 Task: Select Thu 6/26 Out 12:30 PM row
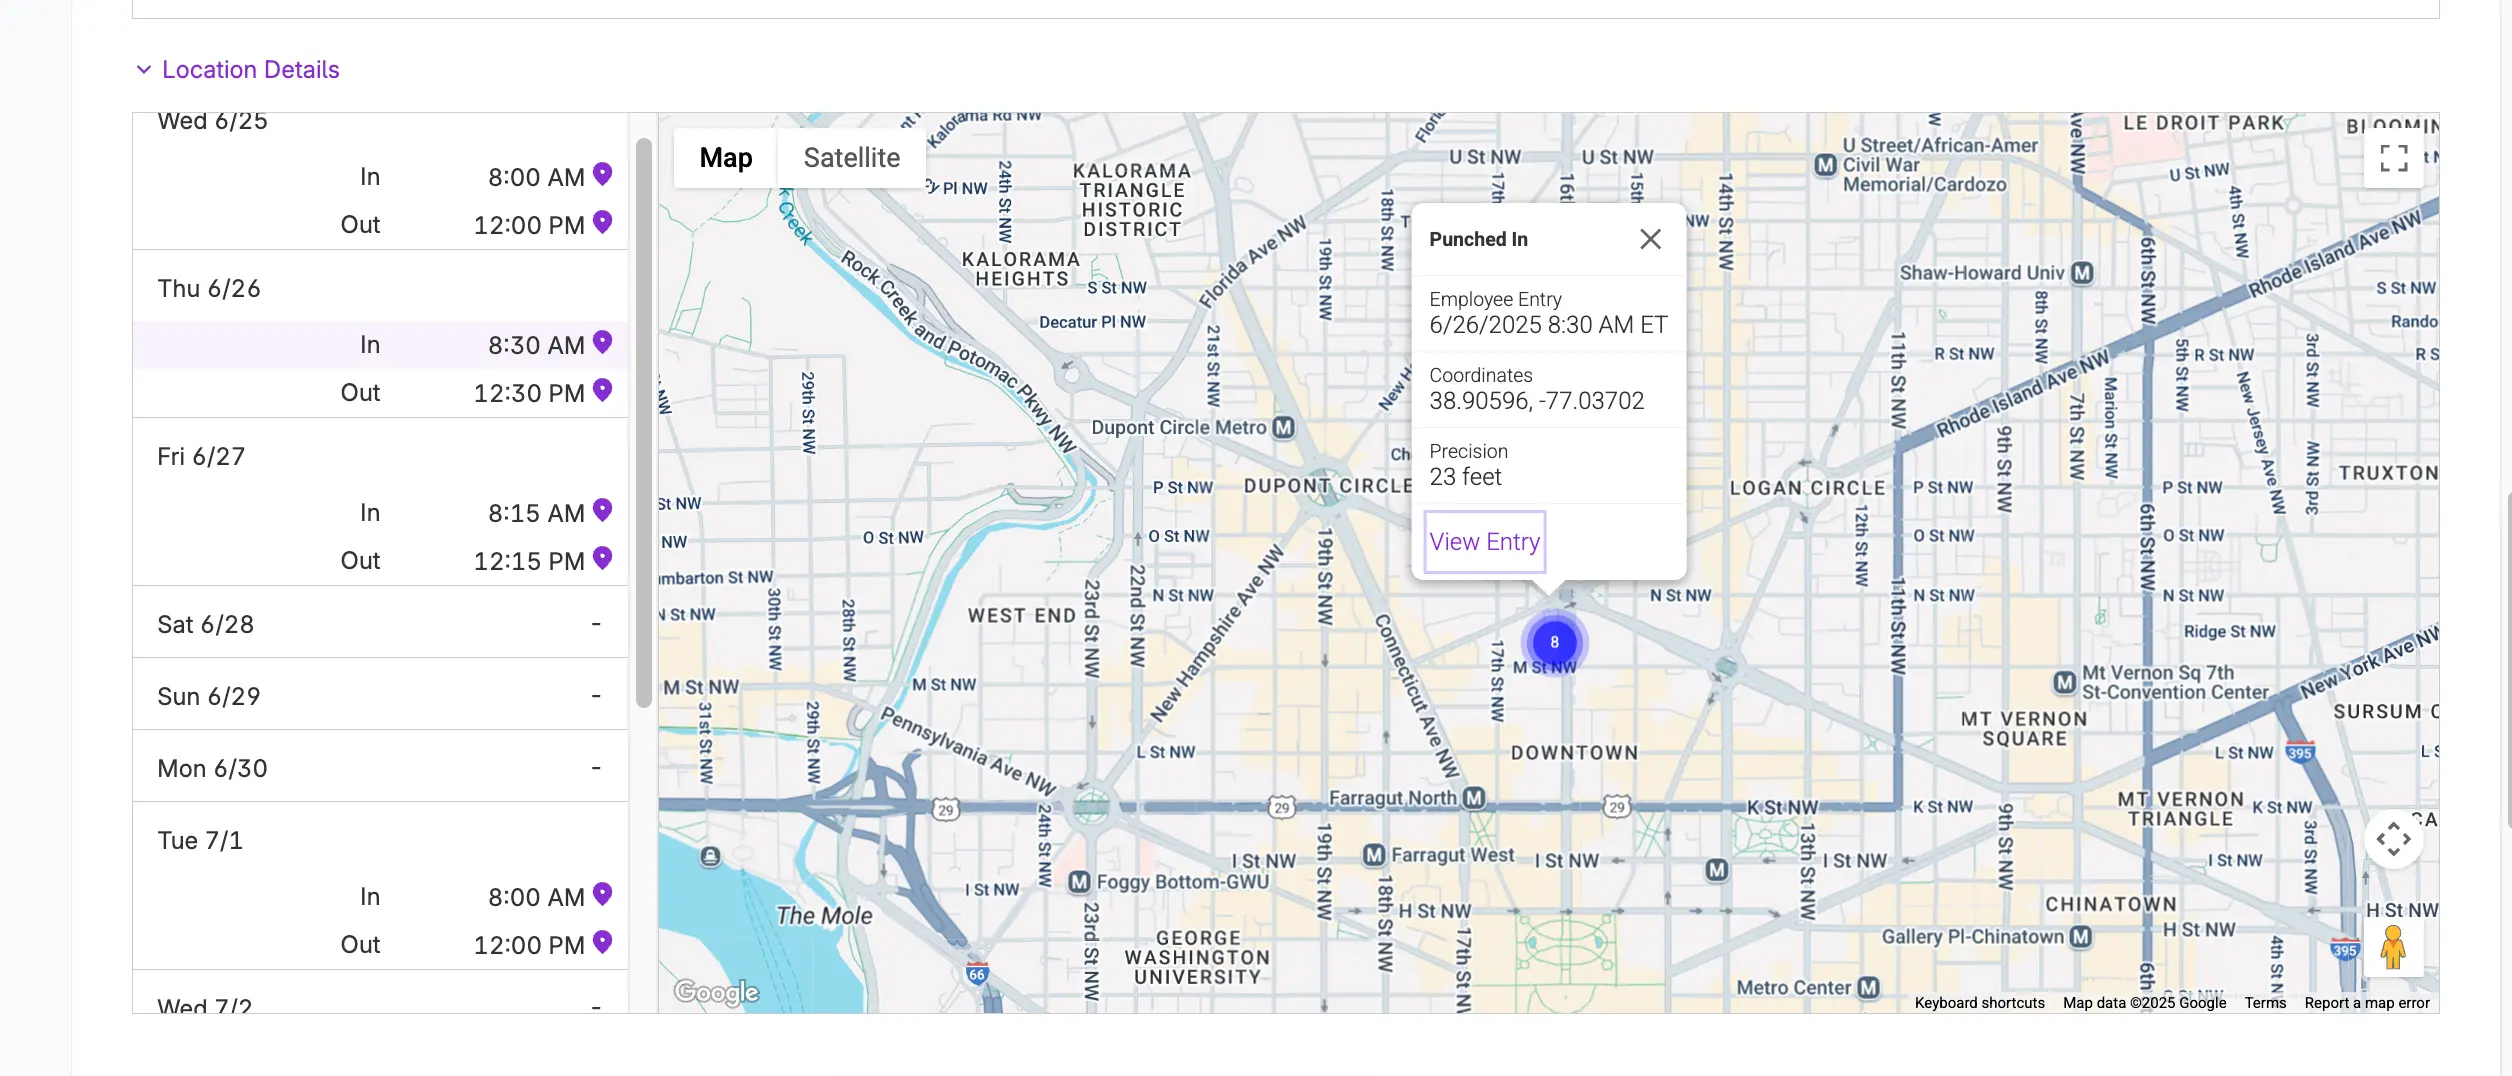[x=381, y=393]
